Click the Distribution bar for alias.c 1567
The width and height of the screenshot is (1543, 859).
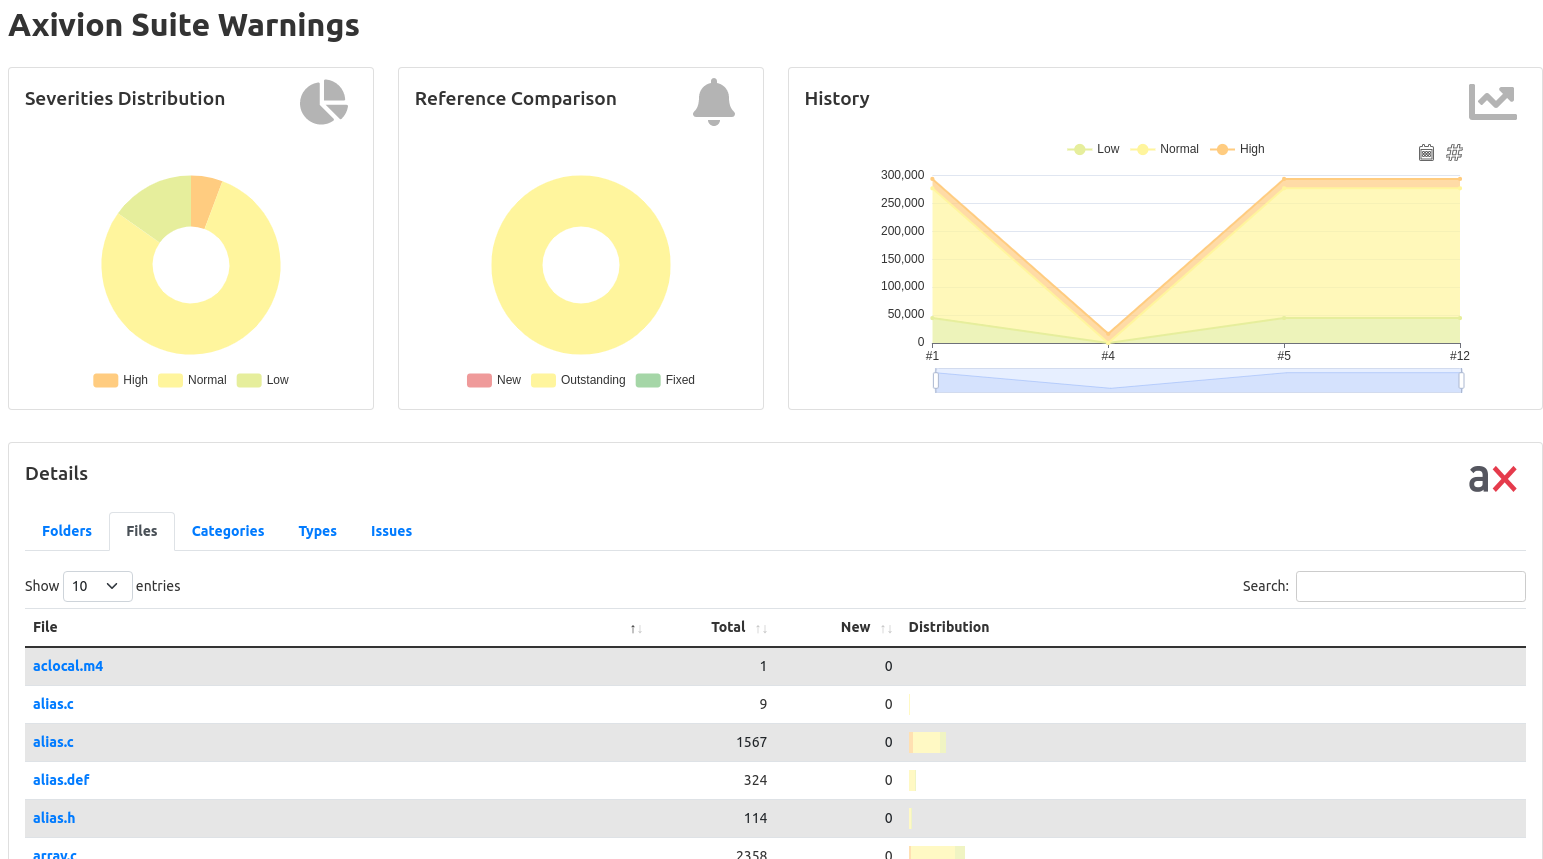[x=928, y=742]
